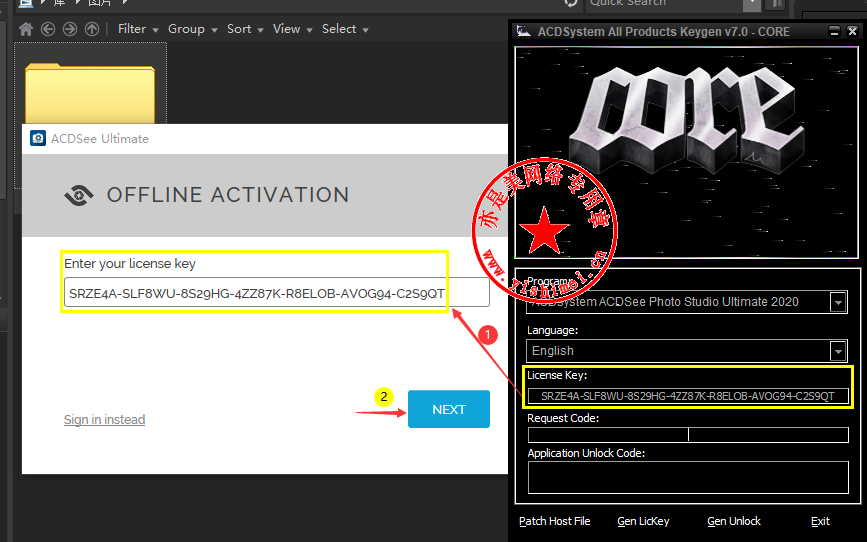Click the ACDSee Ultimate camera icon
This screenshot has height=542, width=867.
[38, 138]
